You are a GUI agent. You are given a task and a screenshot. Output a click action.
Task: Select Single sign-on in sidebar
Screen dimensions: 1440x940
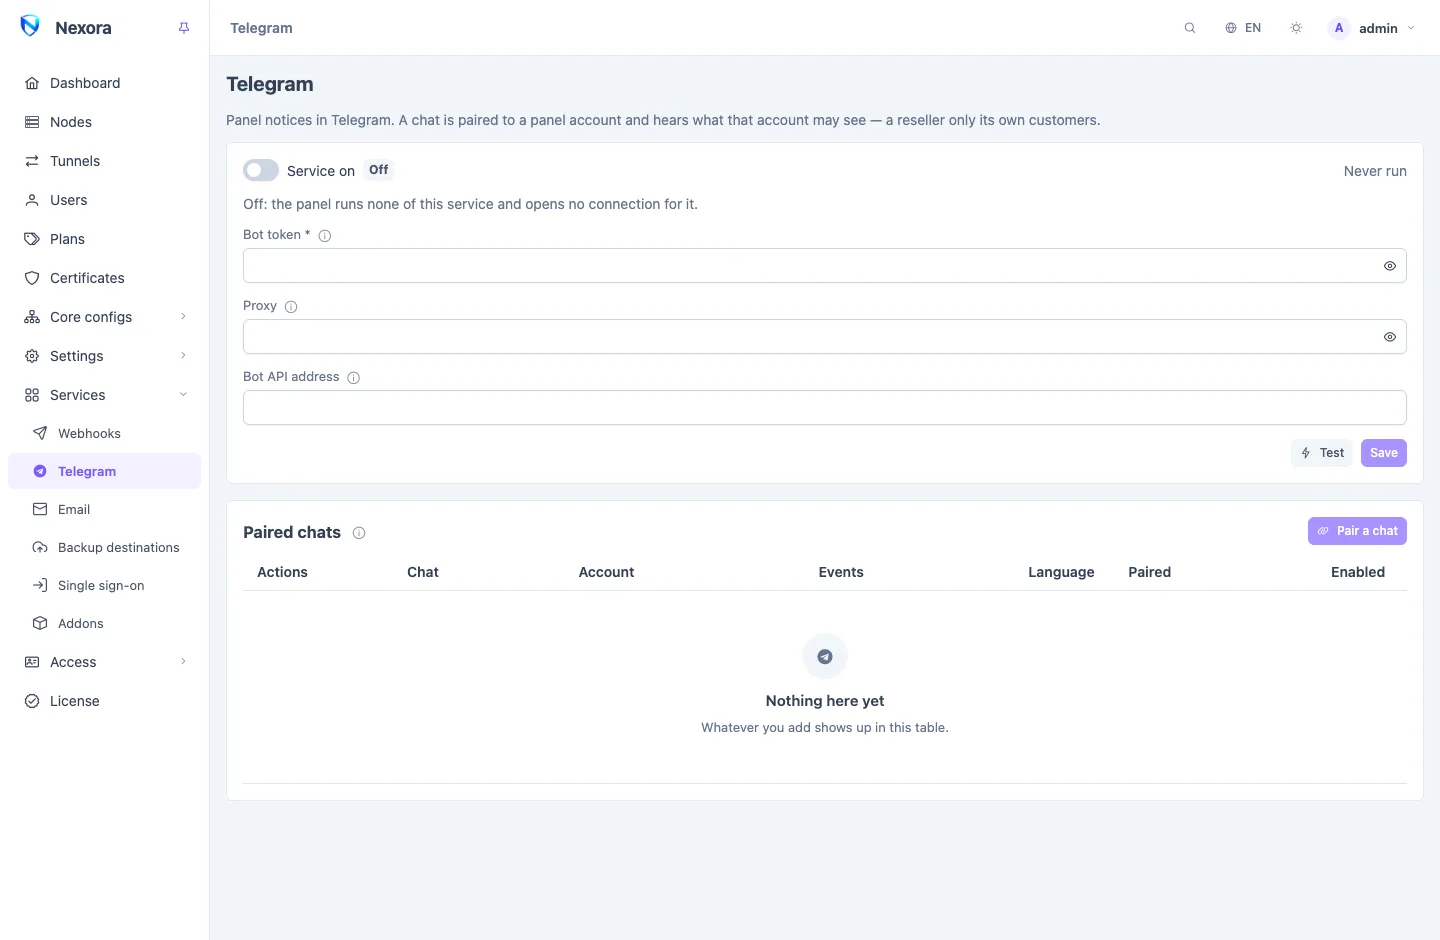pos(104,585)
